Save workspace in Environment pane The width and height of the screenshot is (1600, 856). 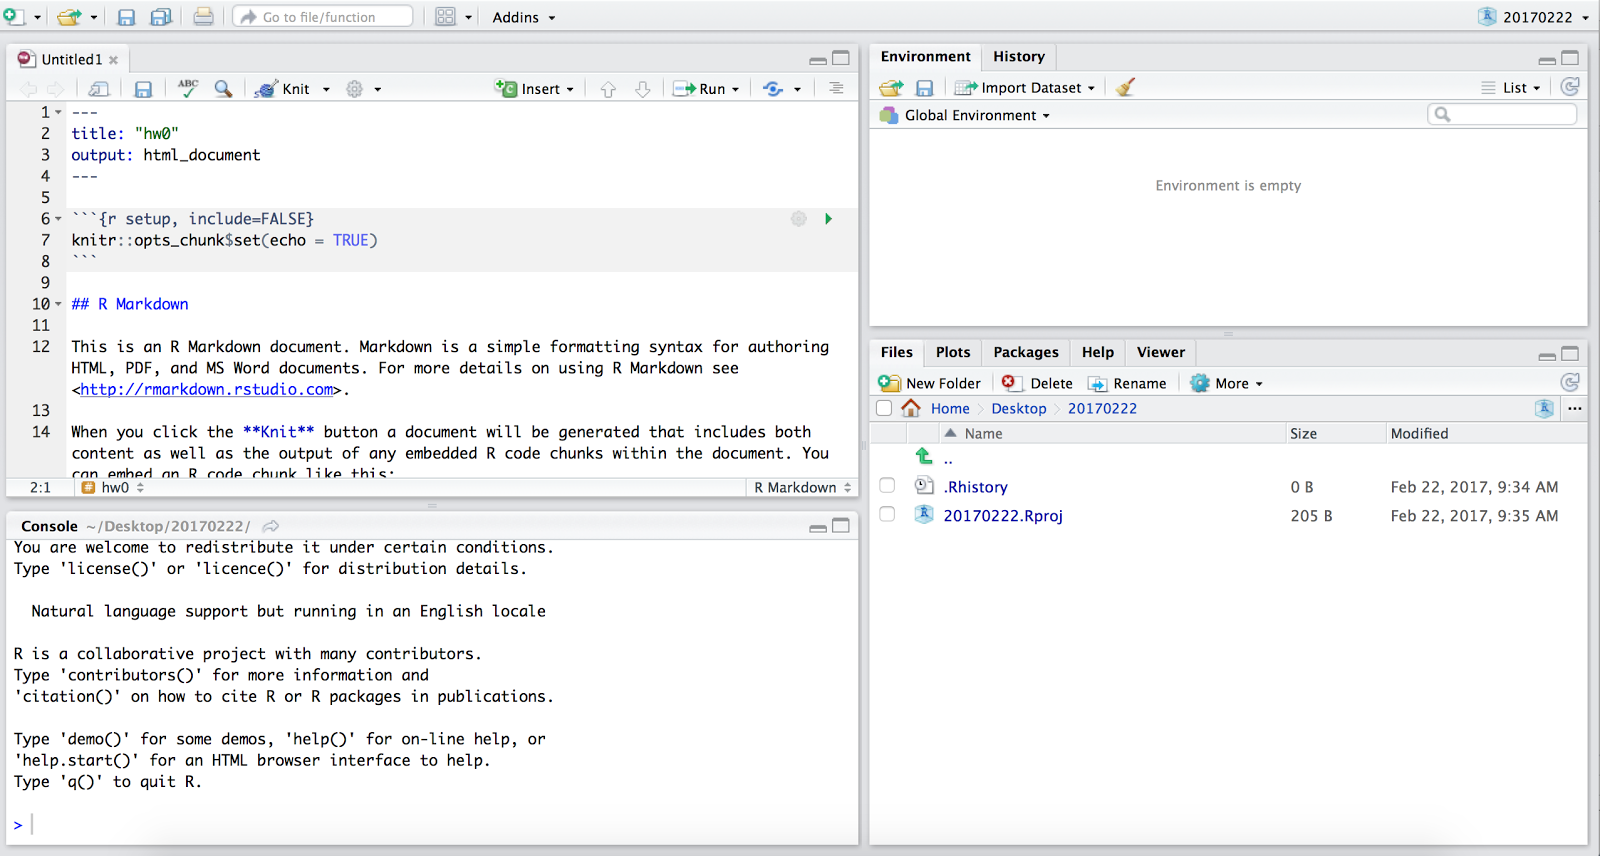pyautogui.click(x=924, y=88)
